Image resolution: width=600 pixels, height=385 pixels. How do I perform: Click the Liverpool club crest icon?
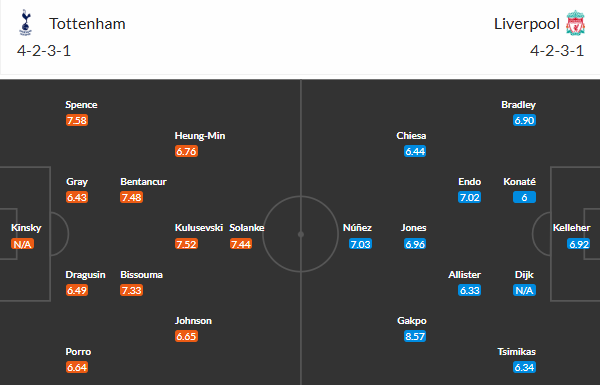click(576, 23)
